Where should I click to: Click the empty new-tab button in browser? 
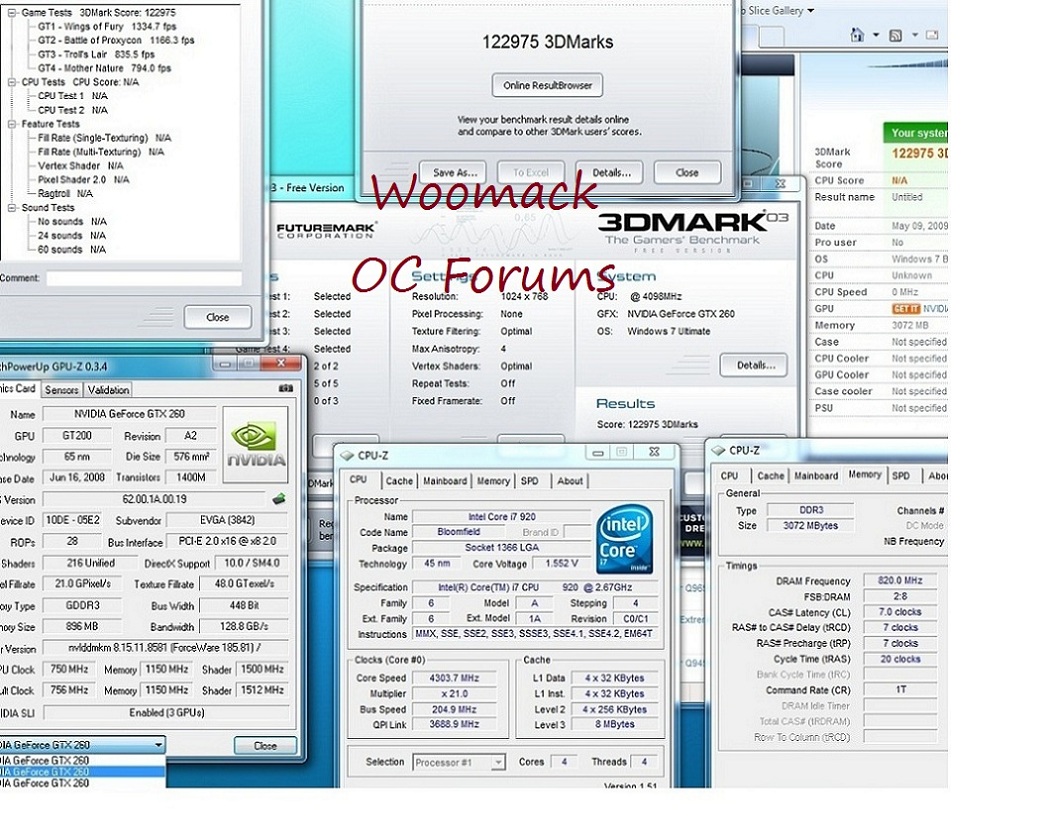point(771,36)
